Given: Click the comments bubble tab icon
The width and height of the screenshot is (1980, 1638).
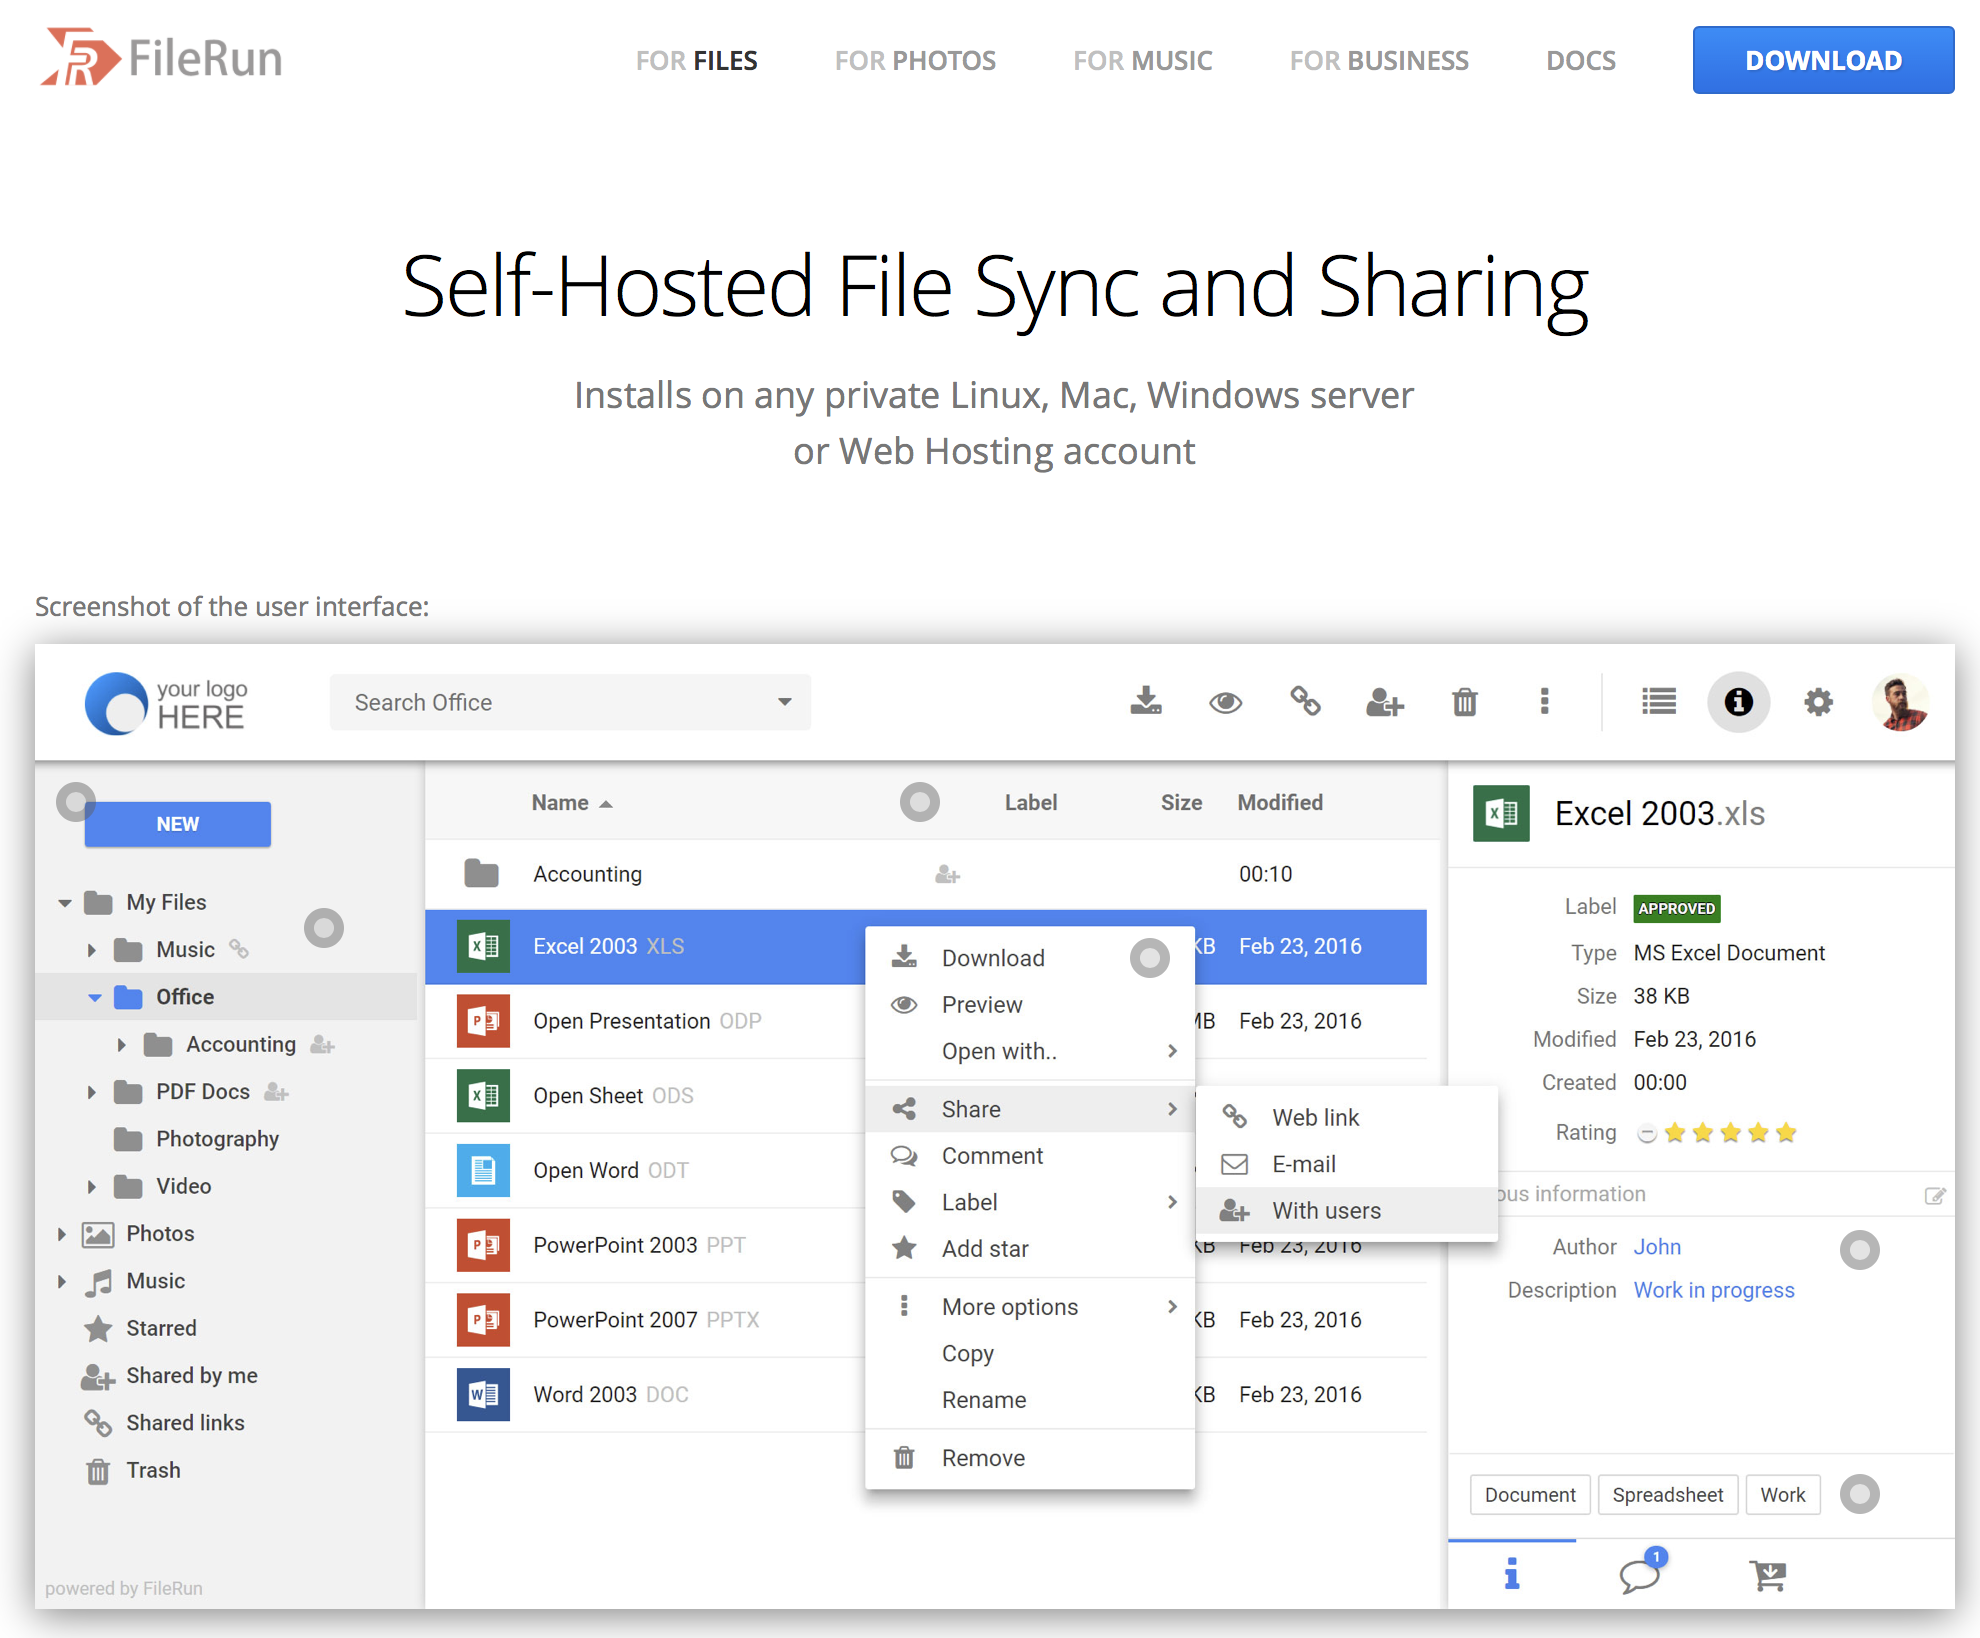Looking at the screenshot, I should (1641, 1574).
